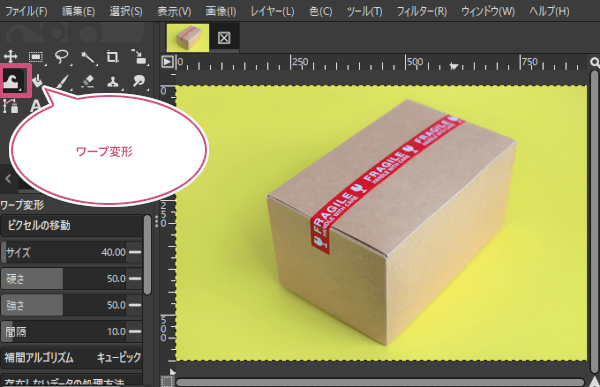Toggle the Quick Mask button below the ruler
This screenshot has height=387, width=600.
coord(167,381)
